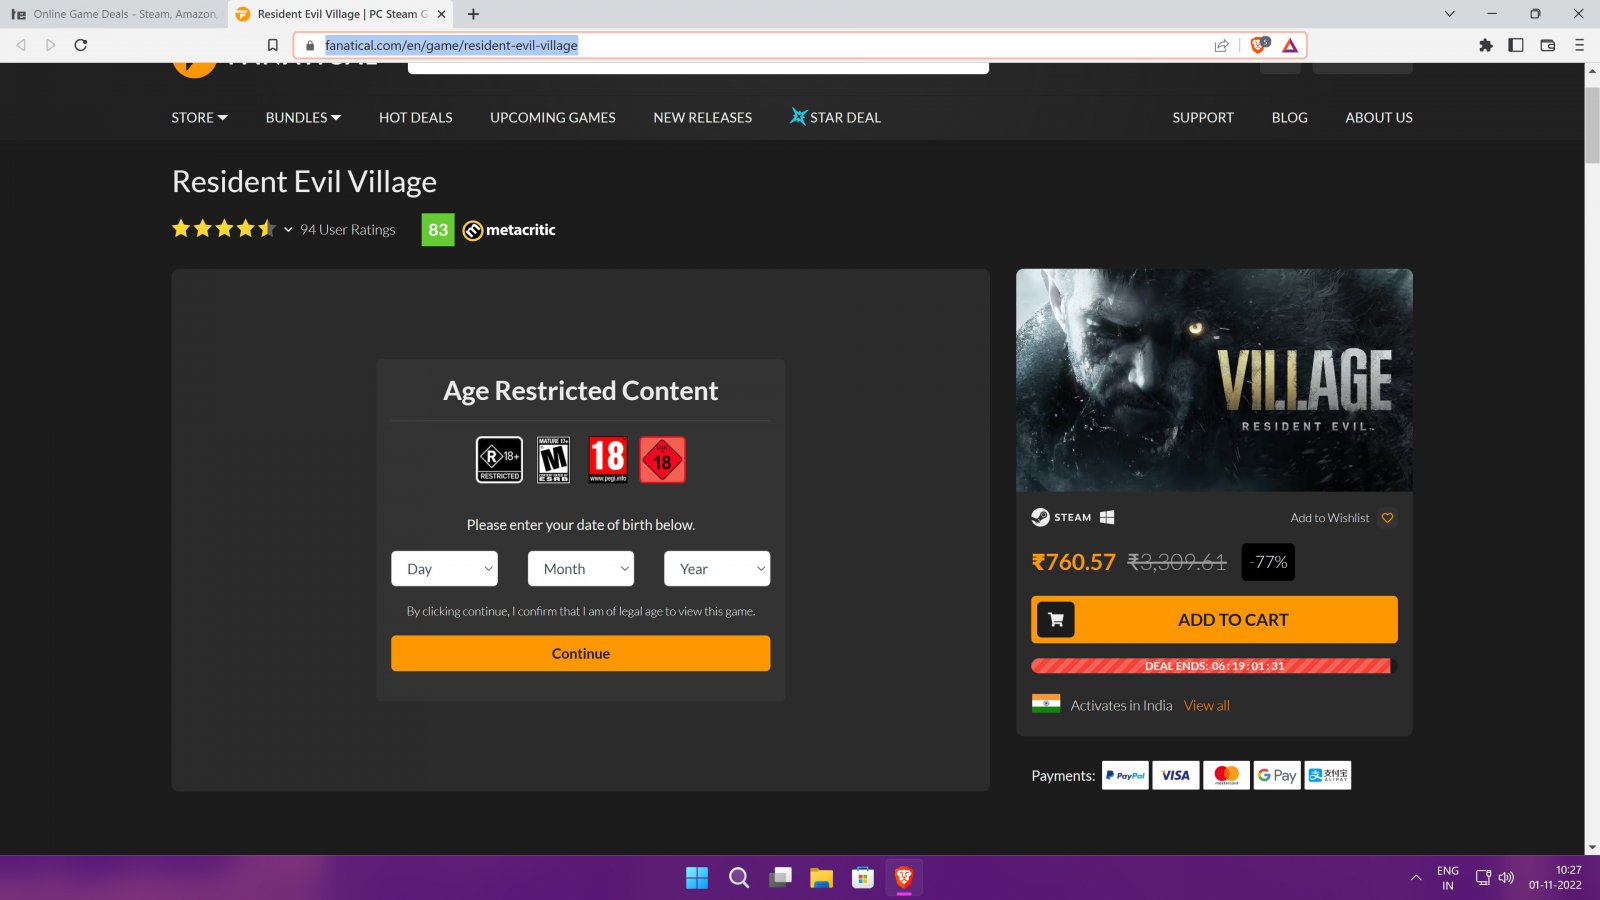Click the ESRB Mature 17+ rating icon
The width and height of the screenshot is (1600, 900).
pyautogui.click(x=553, y=460)
